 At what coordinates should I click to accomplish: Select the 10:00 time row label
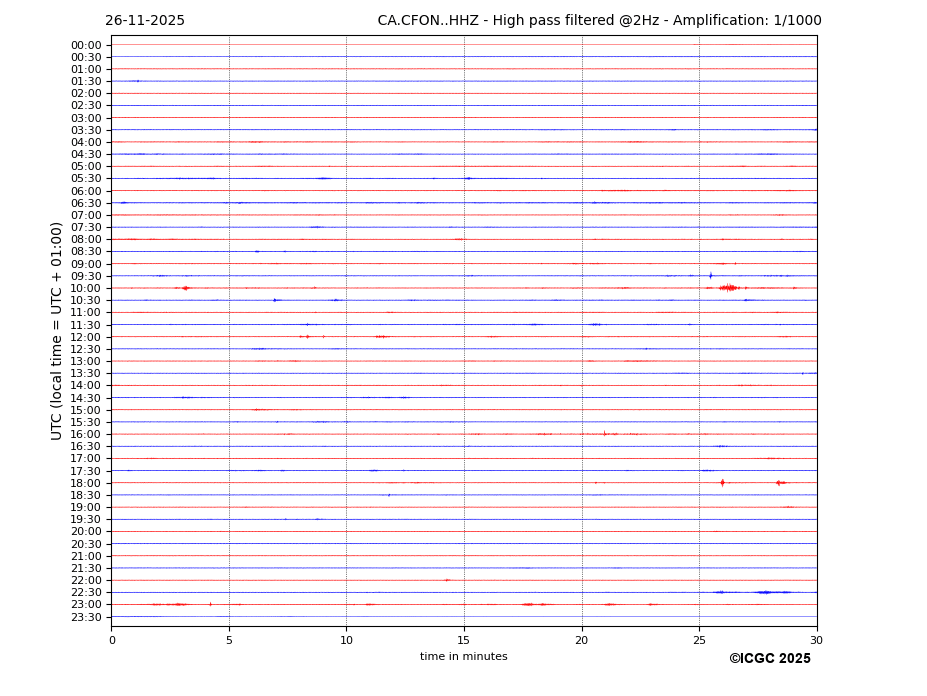tap(85, 288)
